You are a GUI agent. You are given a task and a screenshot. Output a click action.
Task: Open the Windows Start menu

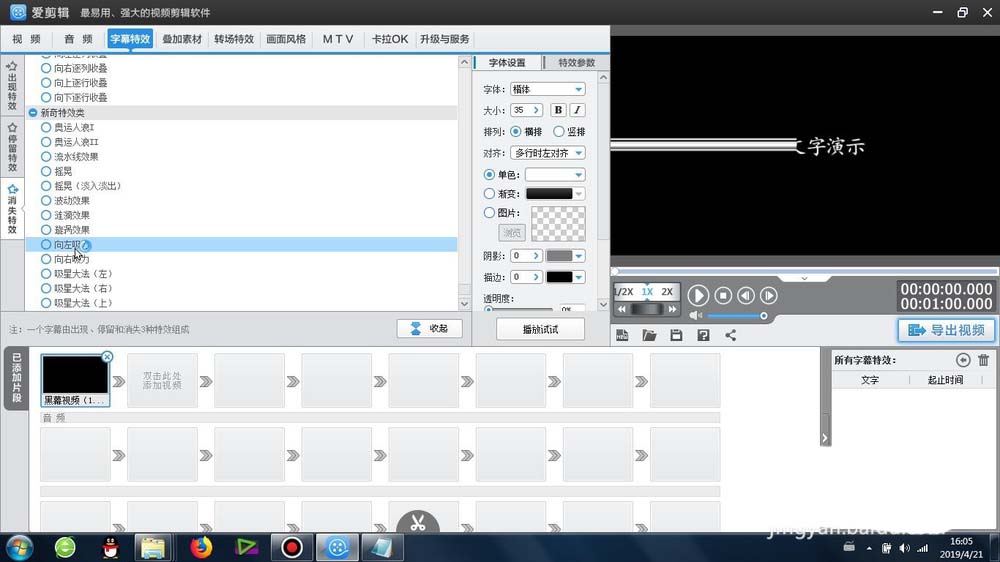(x=19, y=547)
